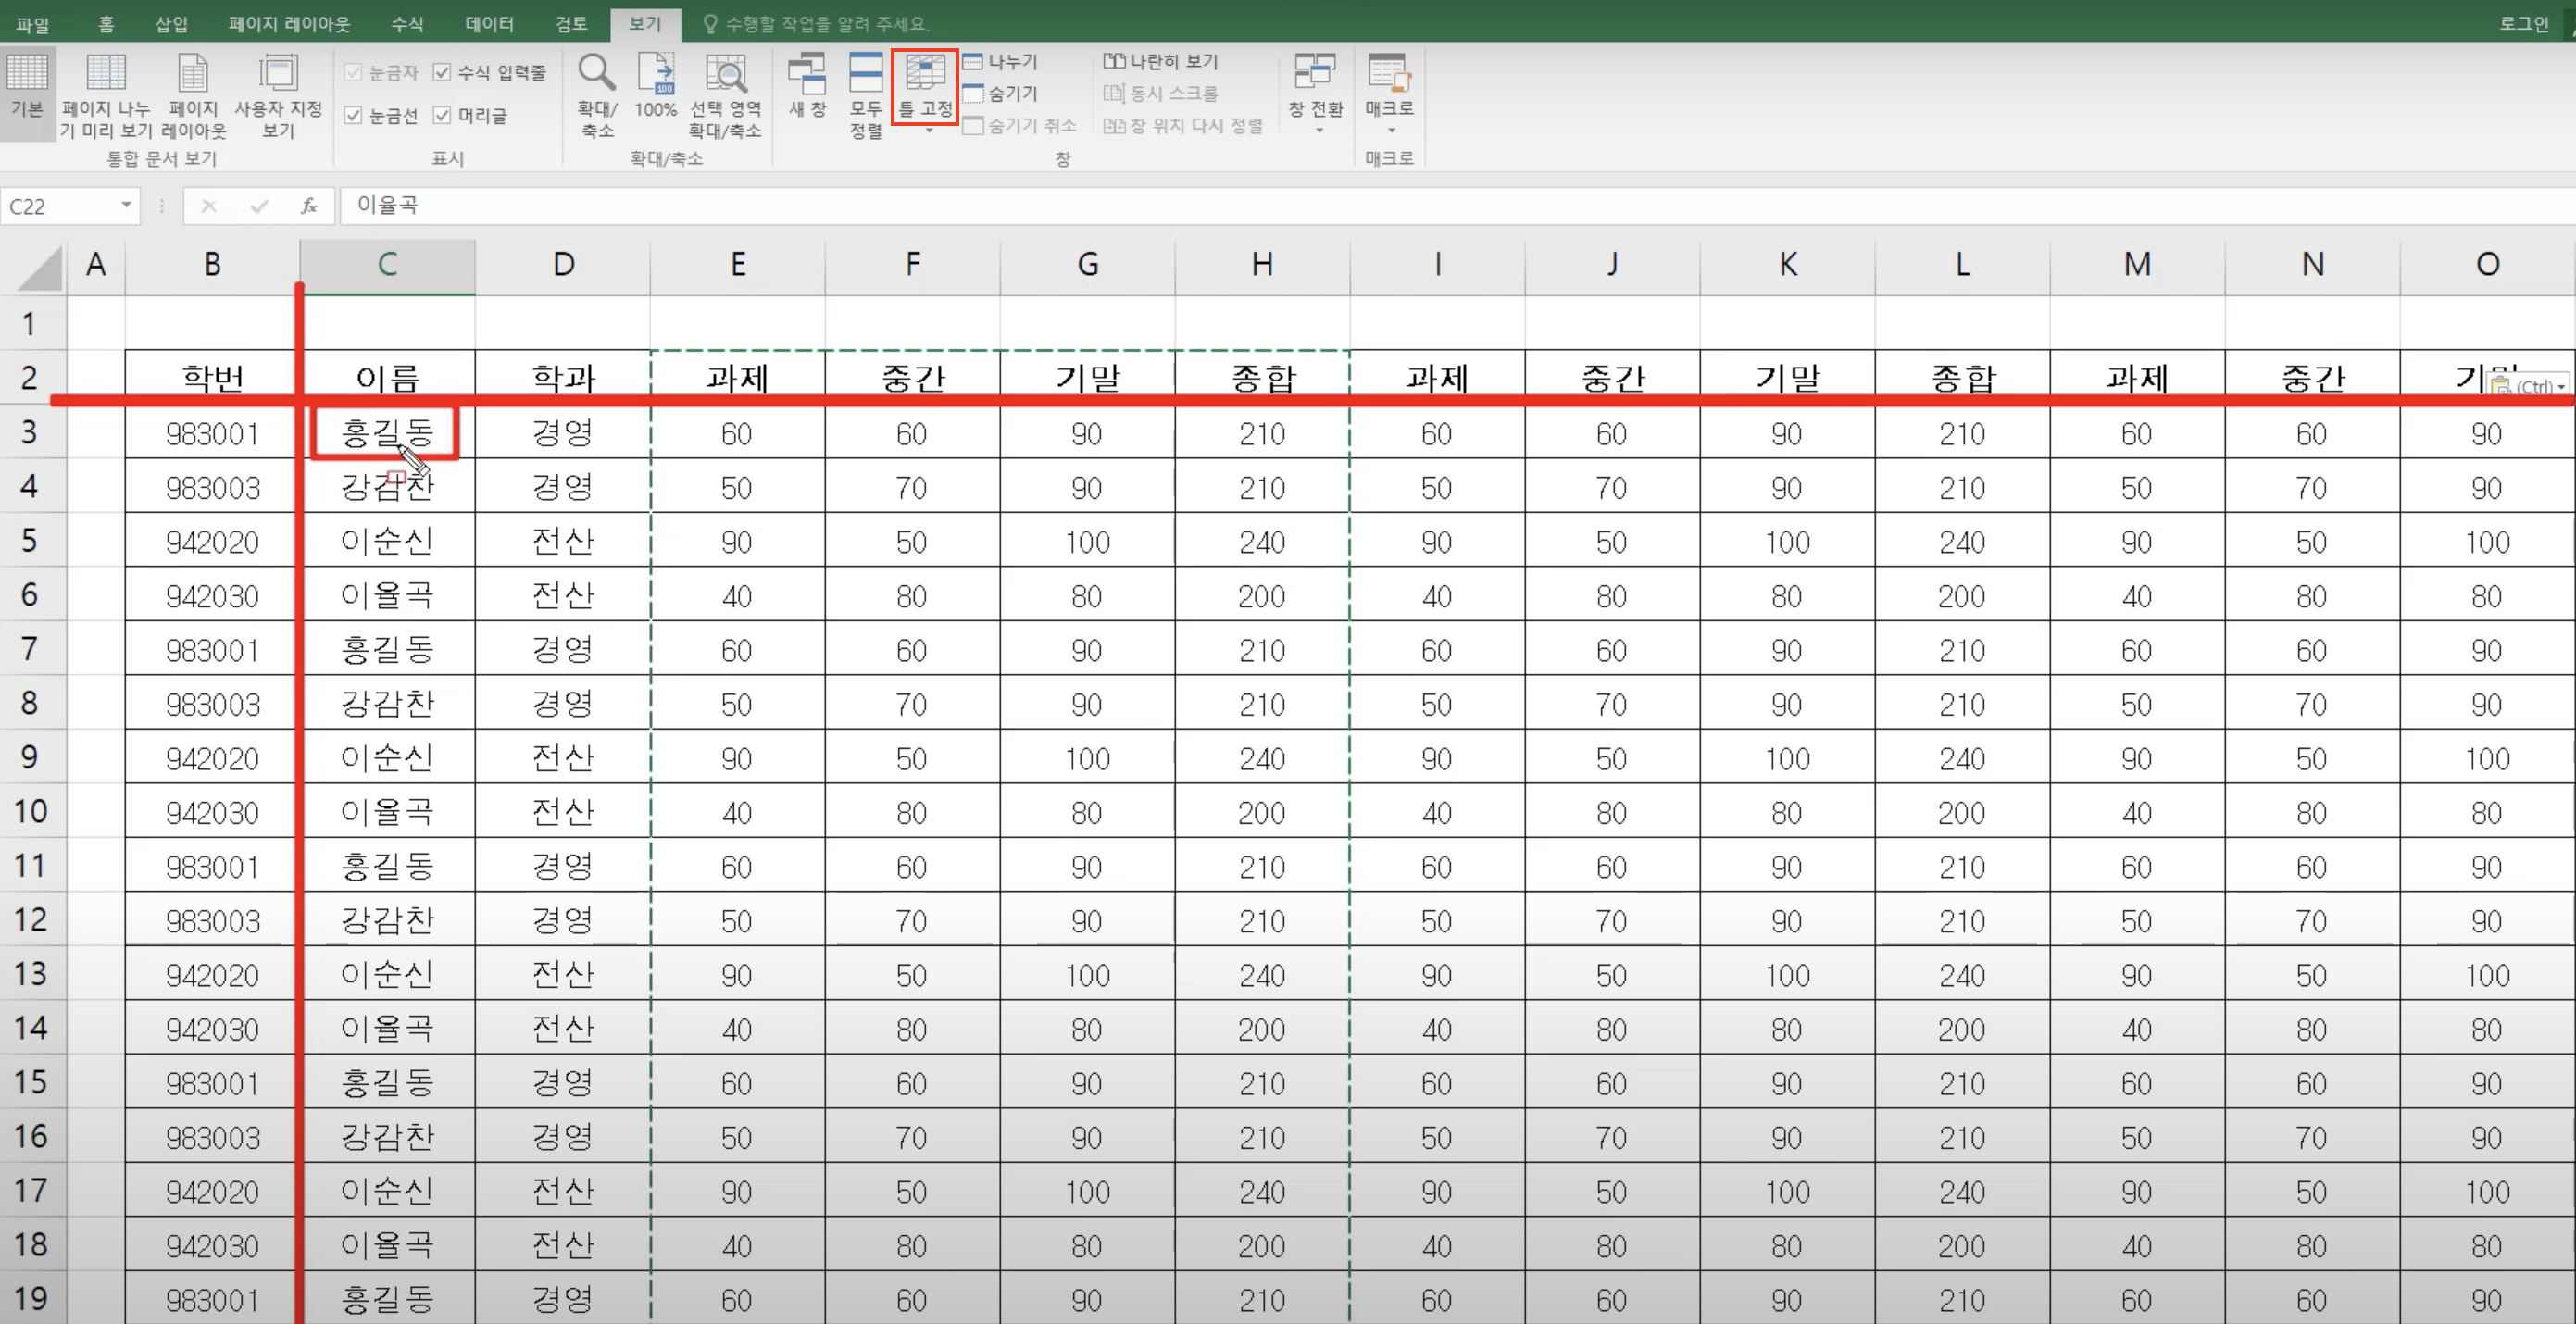Select column M header
Image resolution: width=2576 pixels, height=1324 pixels.
click(2138, 265)
